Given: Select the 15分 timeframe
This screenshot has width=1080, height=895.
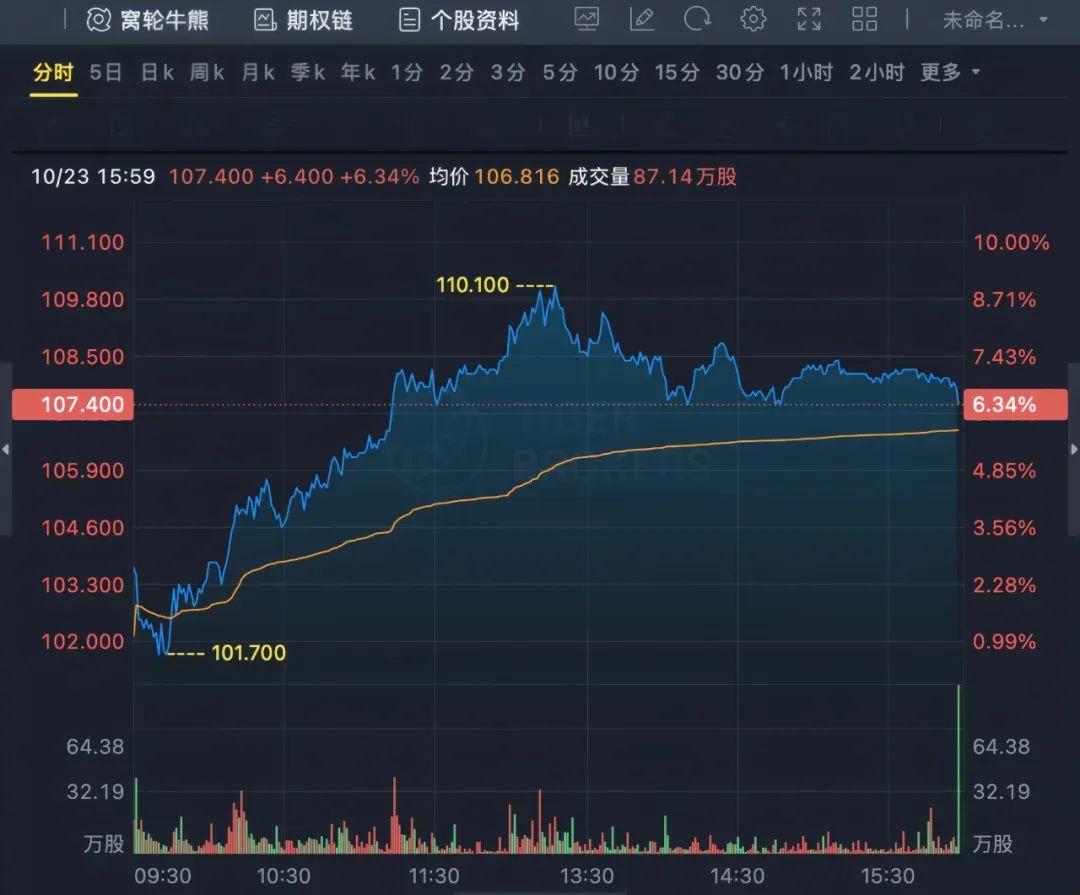Looking at the screenshot, I should (677, 72).
